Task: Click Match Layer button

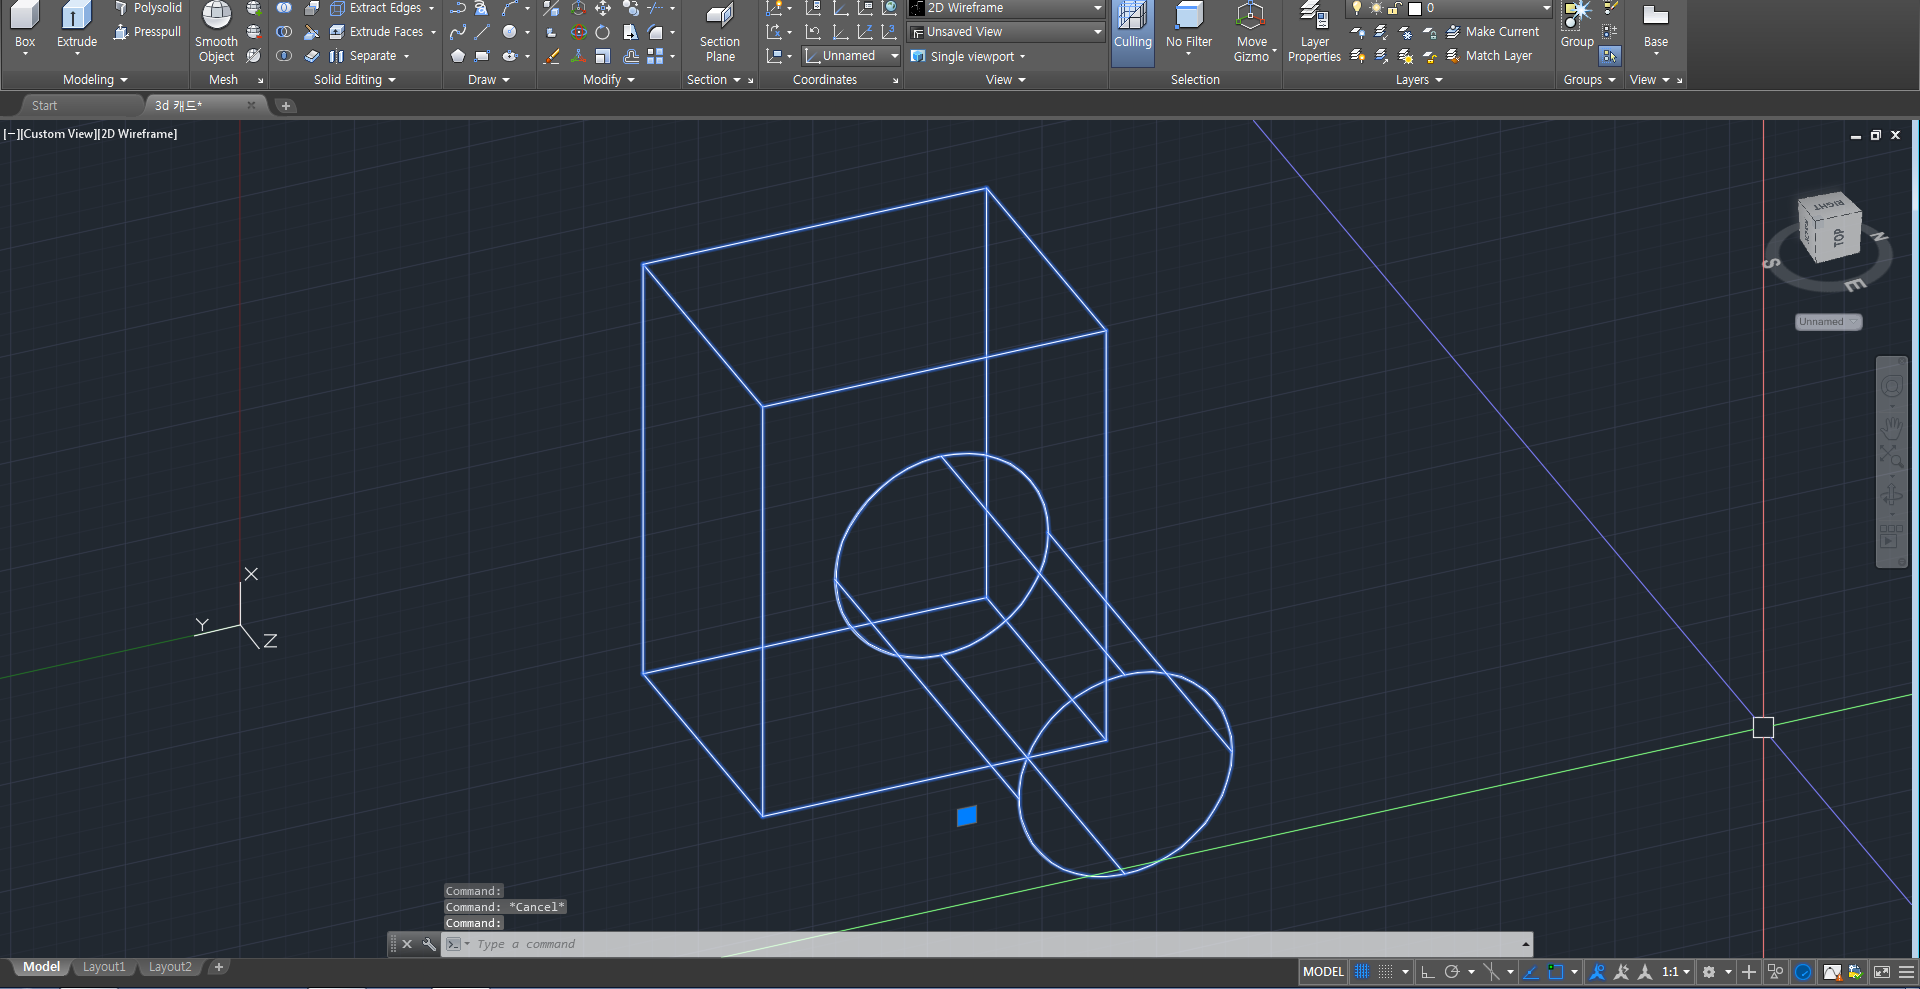Action: click(x=1489, y=56)
